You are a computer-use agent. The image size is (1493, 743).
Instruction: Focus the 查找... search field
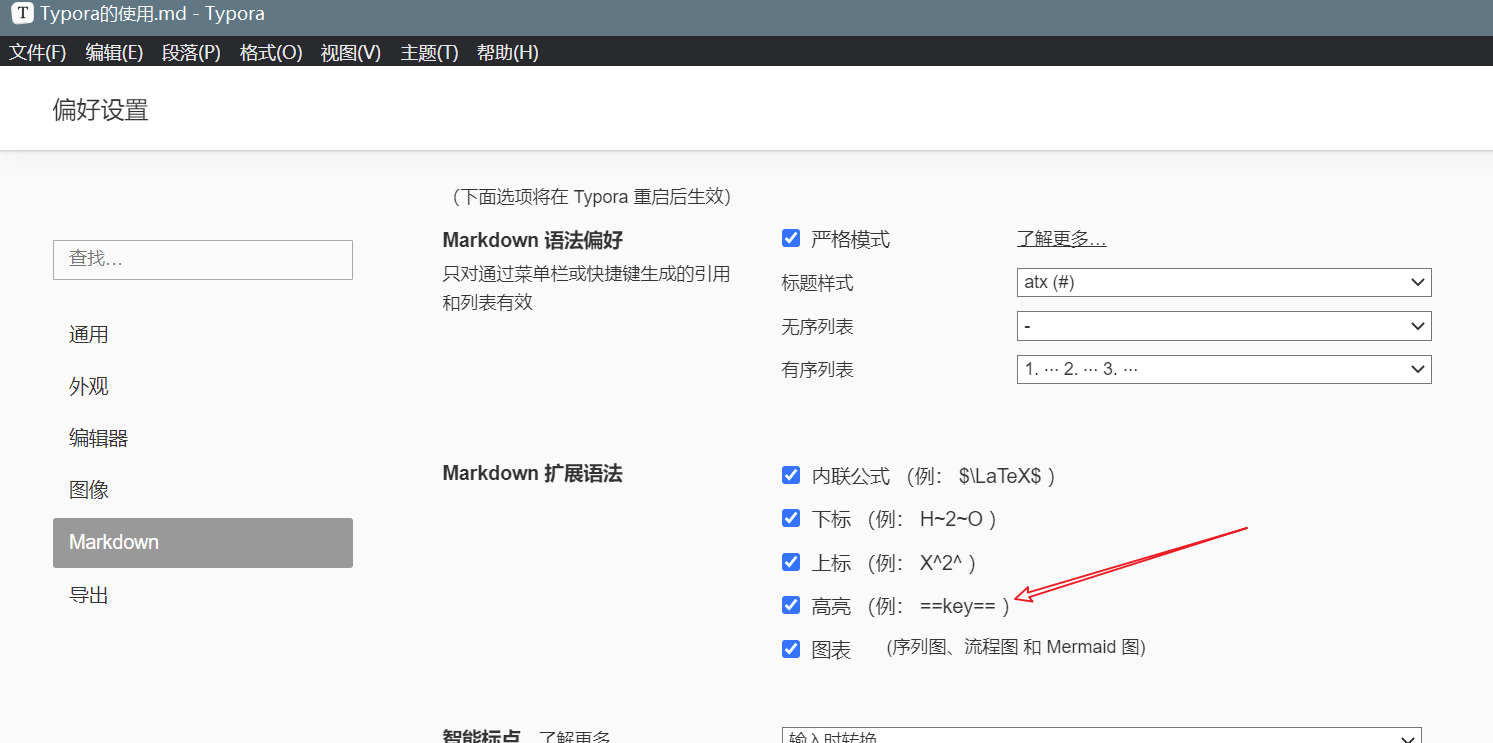pos(203,260)
